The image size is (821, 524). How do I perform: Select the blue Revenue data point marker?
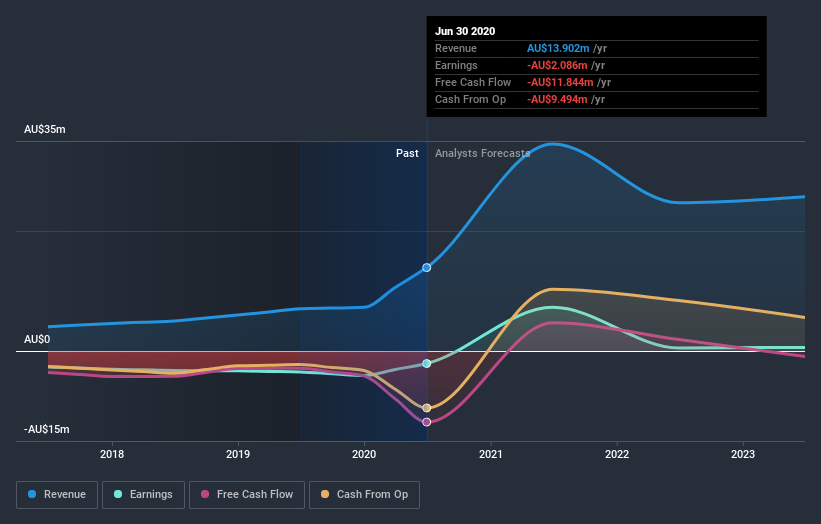tap(427, 267)
